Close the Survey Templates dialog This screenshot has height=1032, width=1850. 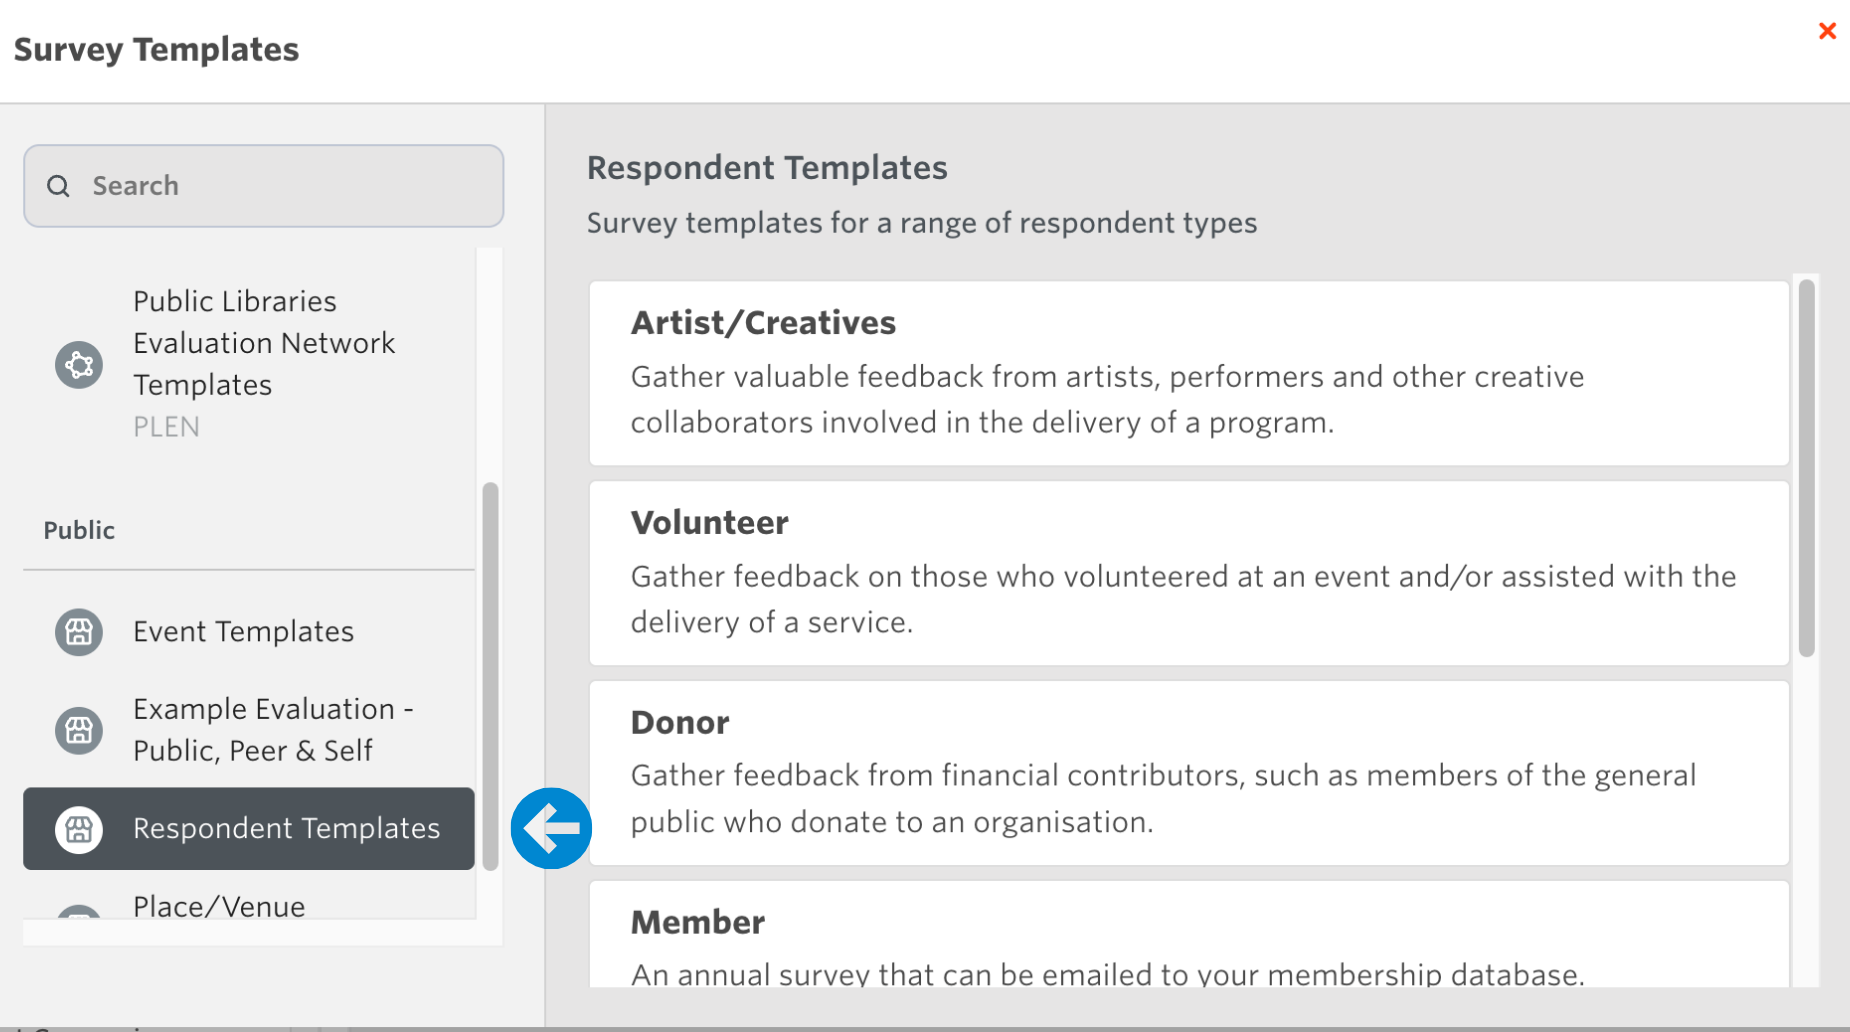click(x=1827, y=31)
